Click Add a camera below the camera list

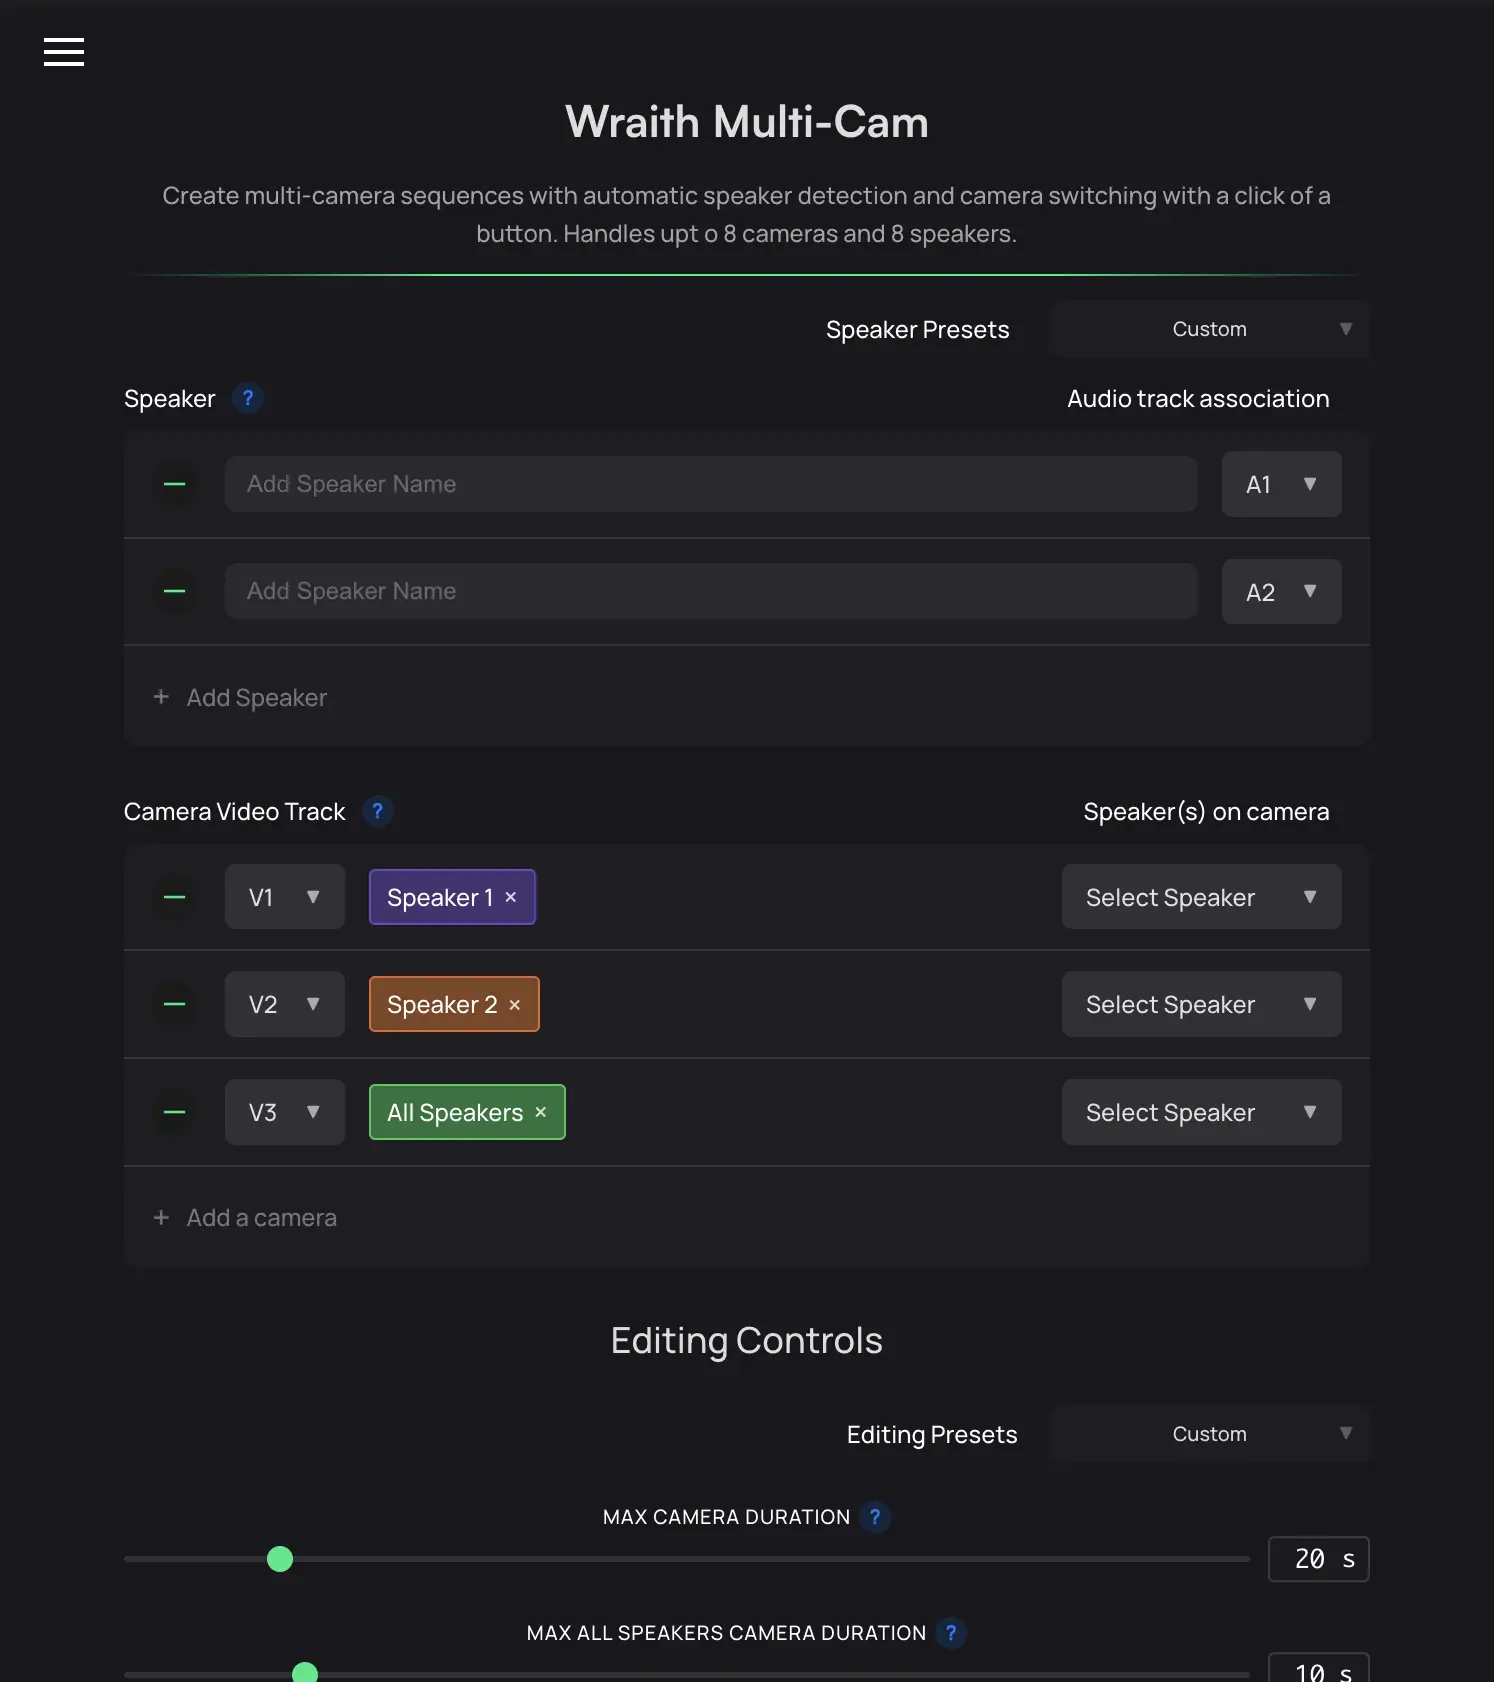245,1217
